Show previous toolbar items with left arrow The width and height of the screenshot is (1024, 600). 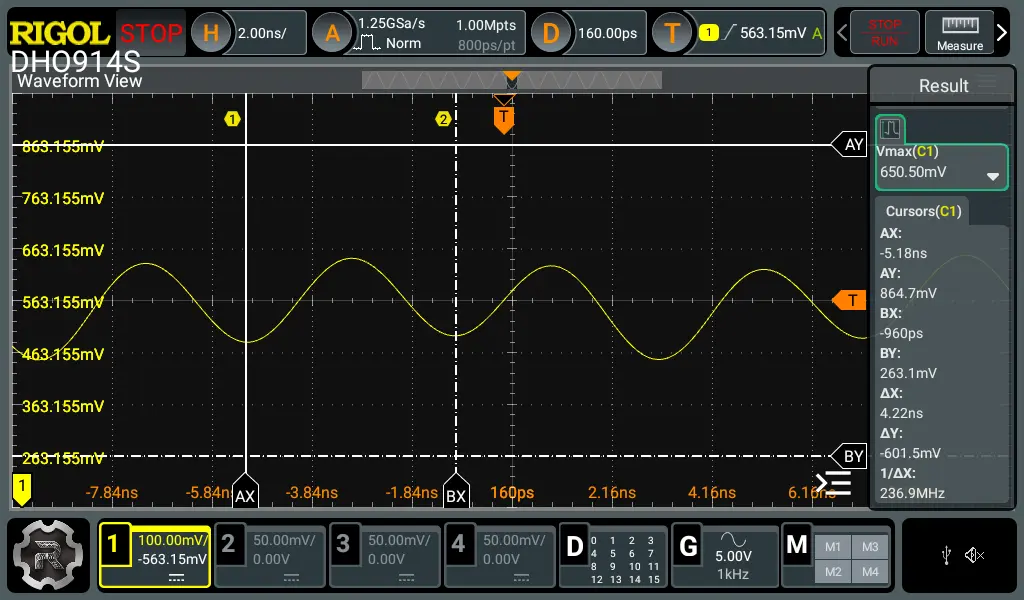tap(842, 32)
